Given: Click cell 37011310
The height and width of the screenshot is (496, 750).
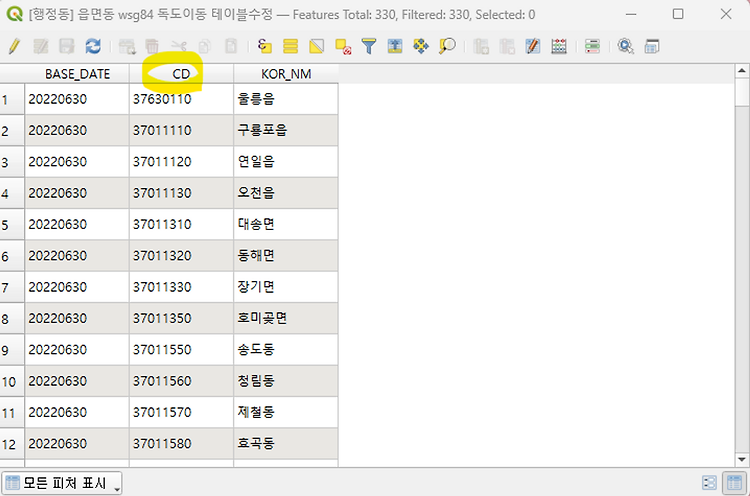Looking at the screenshot, I should tap(181, 224).
